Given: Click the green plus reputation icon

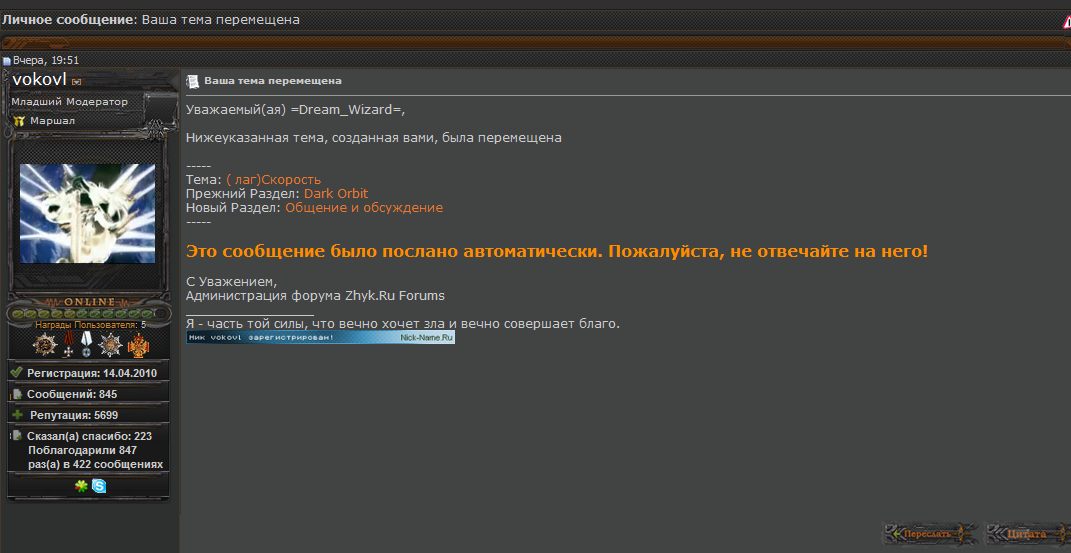Looking at the screenshot, I should click(17, 414).
